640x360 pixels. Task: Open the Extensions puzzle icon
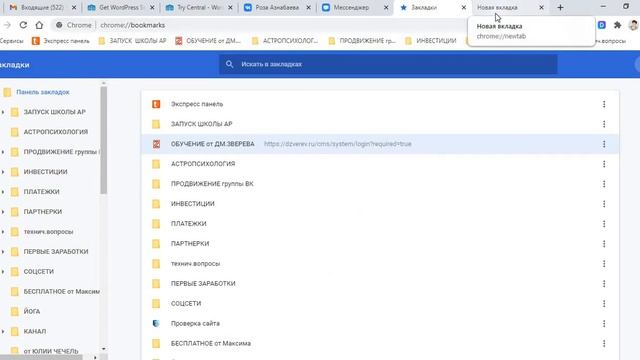pos(618,25)
